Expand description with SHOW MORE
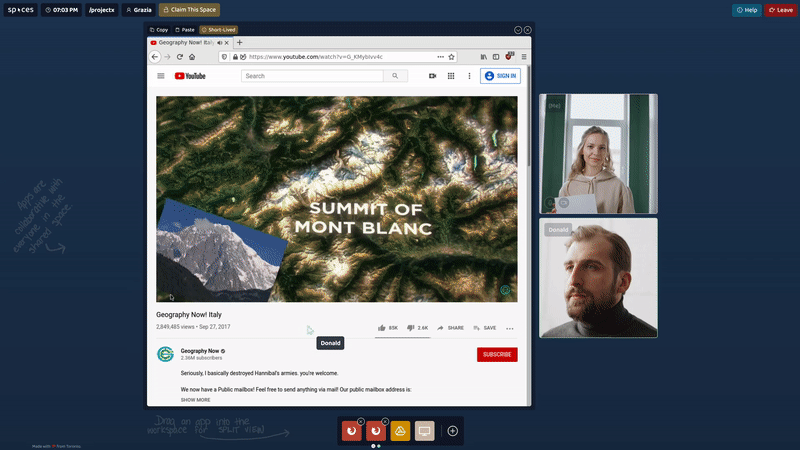 point(195,400)
